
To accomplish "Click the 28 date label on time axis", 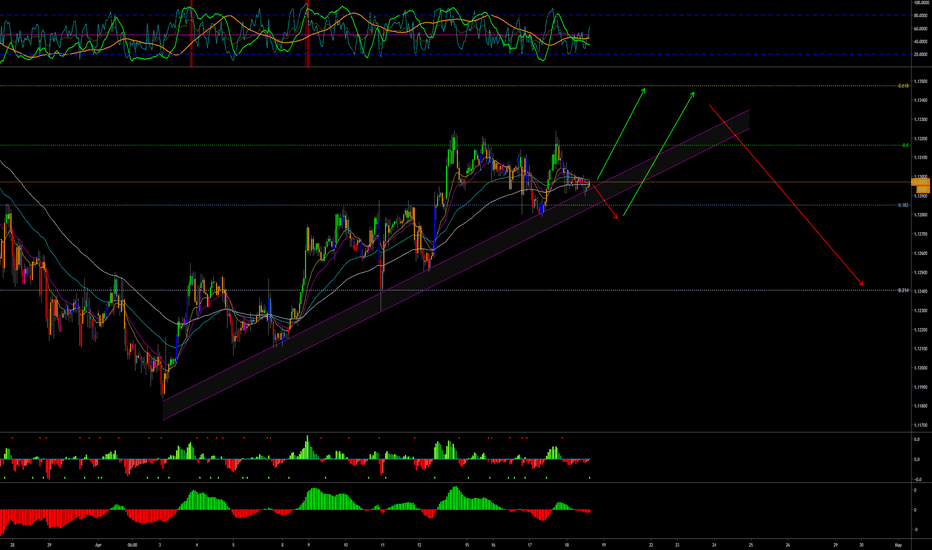I will coord(12,545).
